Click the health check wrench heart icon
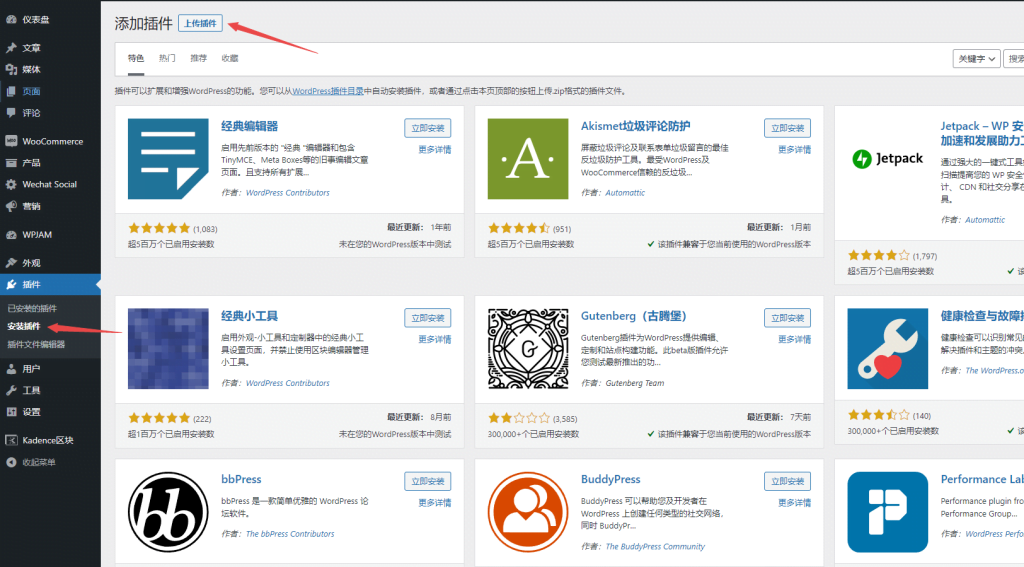The image size is (1024, 567). click(x=888, y=349)
